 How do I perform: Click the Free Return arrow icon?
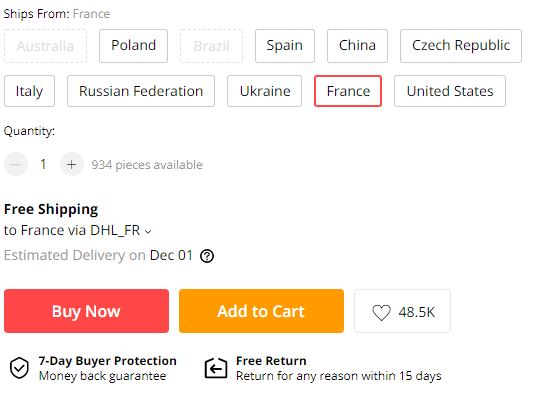(216, 368)
